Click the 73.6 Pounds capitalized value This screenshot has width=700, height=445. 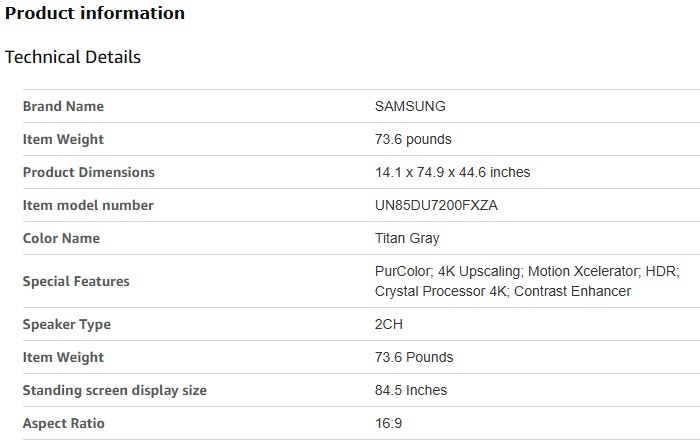click(x=414, y=357)
